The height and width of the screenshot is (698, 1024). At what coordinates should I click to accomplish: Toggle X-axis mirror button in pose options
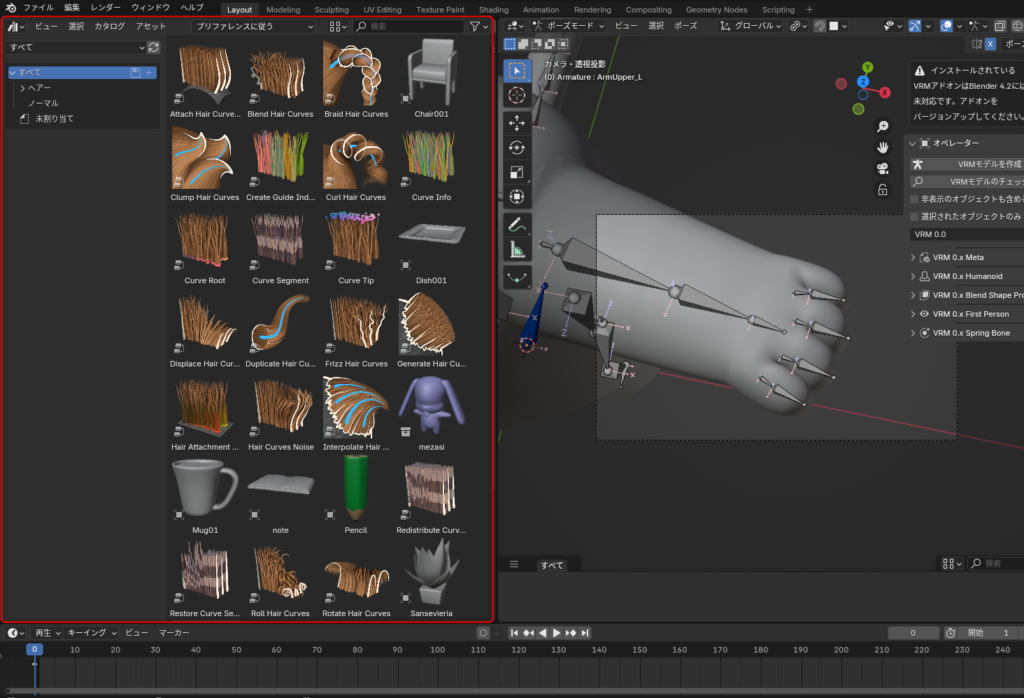[x=990, y=44]
